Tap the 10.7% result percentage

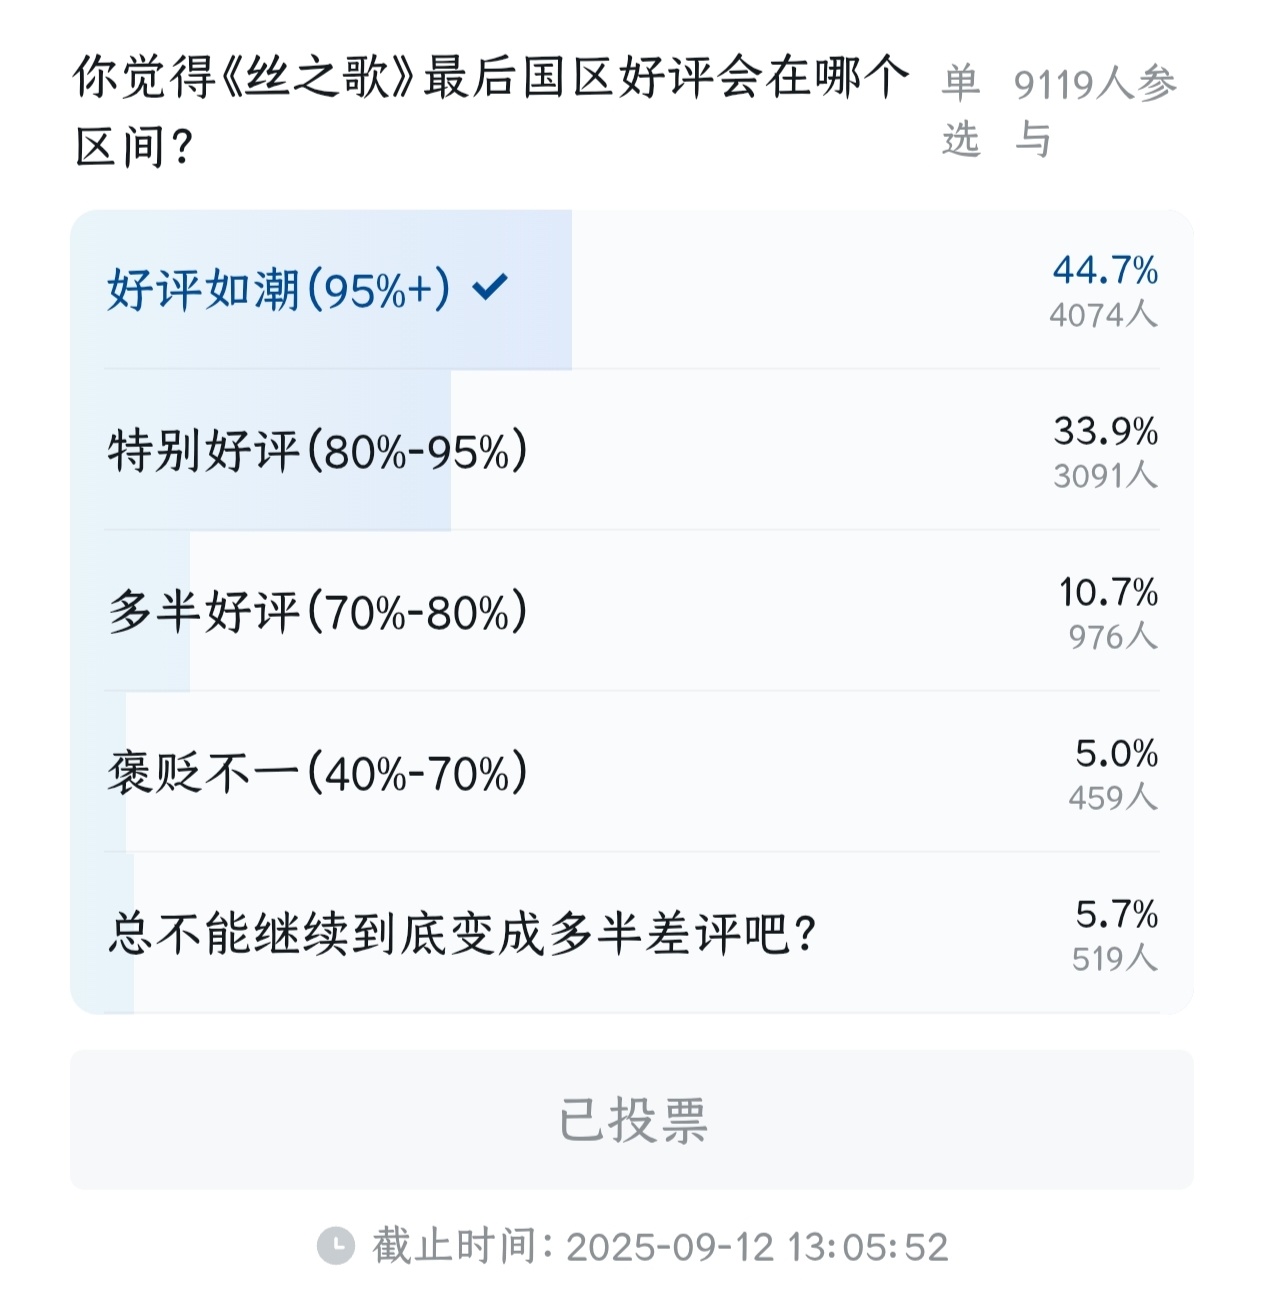click(1108, 592)
